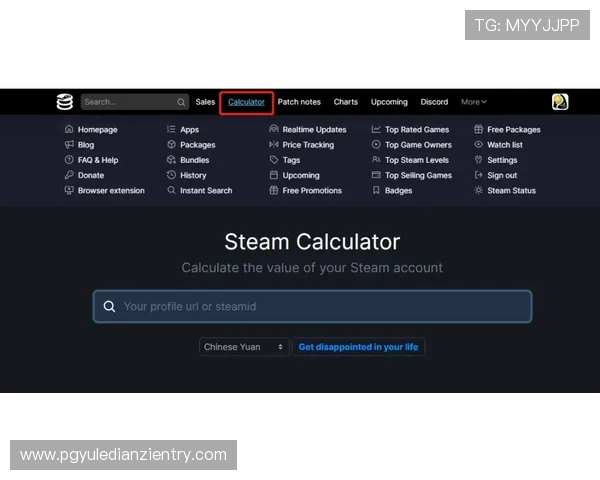Click the Watch list eye icon
This screenshot has width=600, height=480.
pyautogui.click(x=478, y=144)
